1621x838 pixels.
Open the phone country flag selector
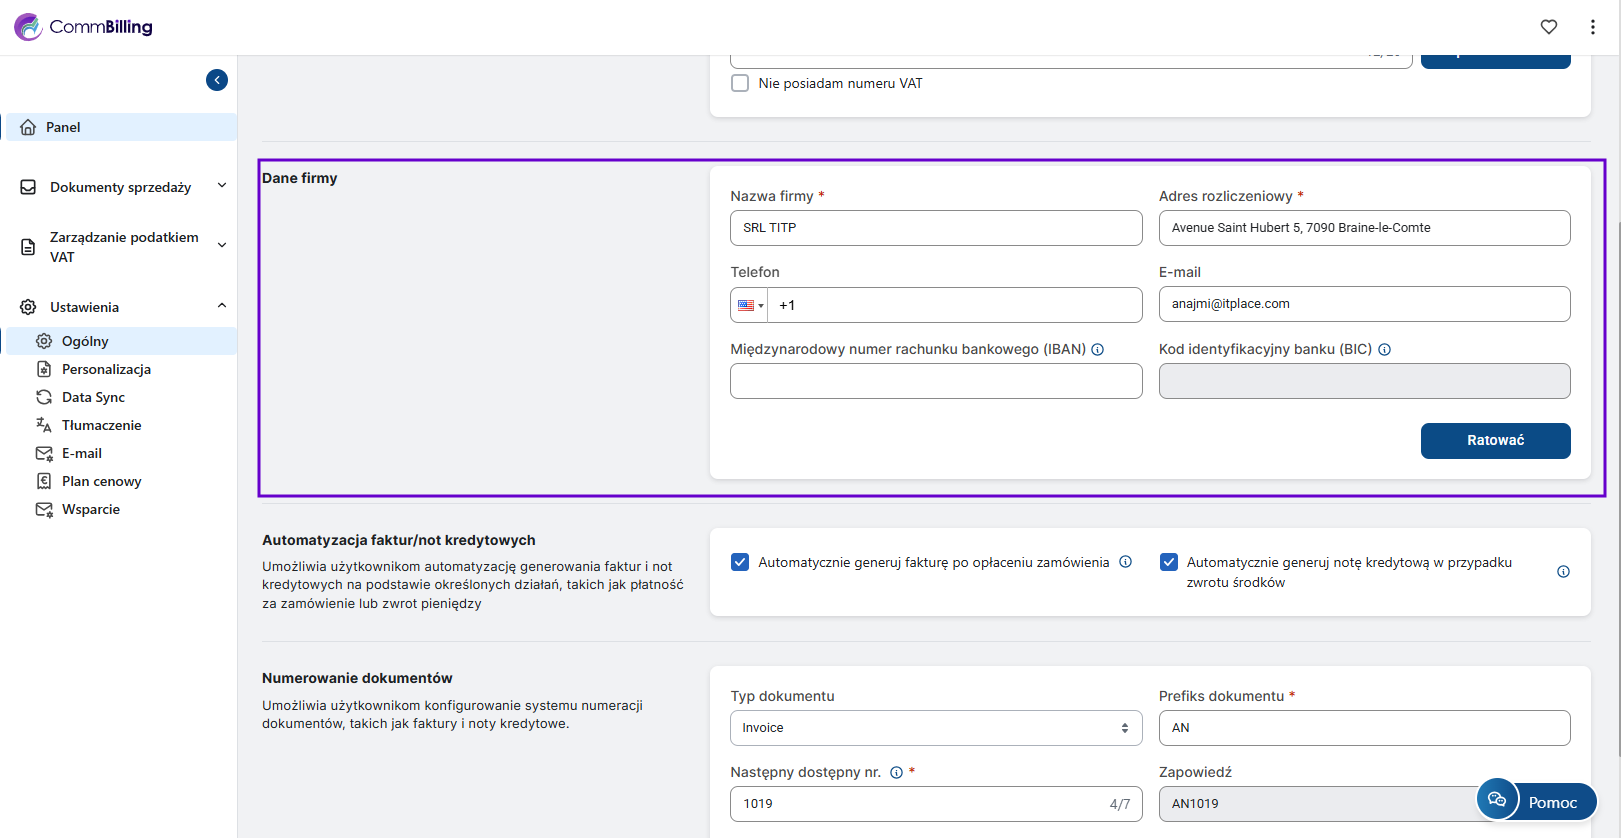[749, 306]
